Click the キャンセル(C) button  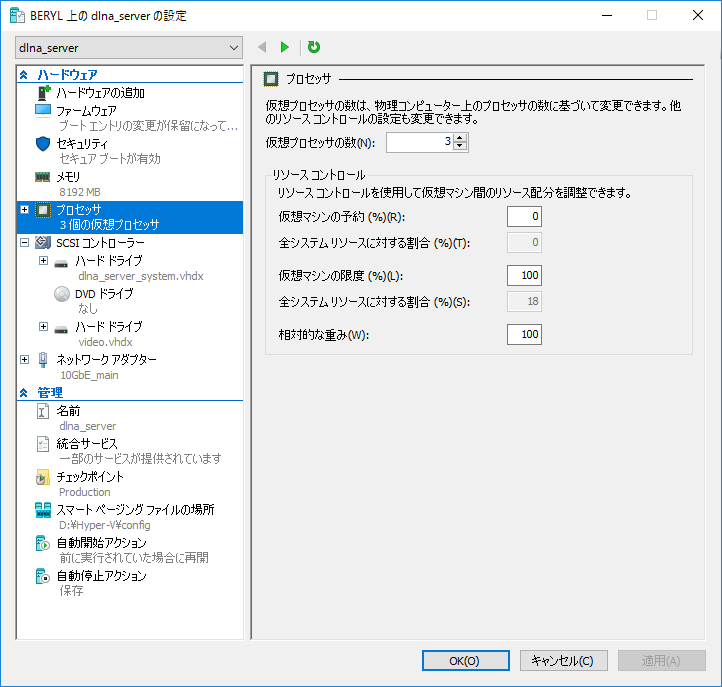[564, 661]
